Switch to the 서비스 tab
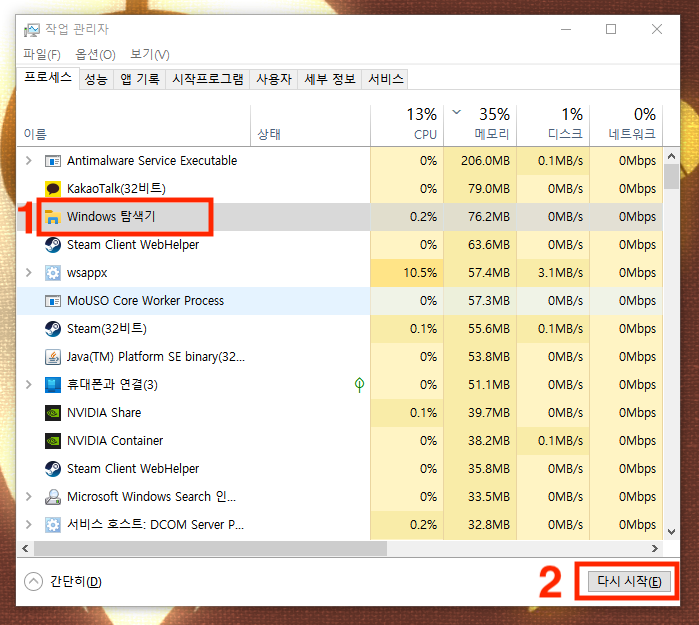The height and width of the screenshot is (625, 699). tap(386, 79)
